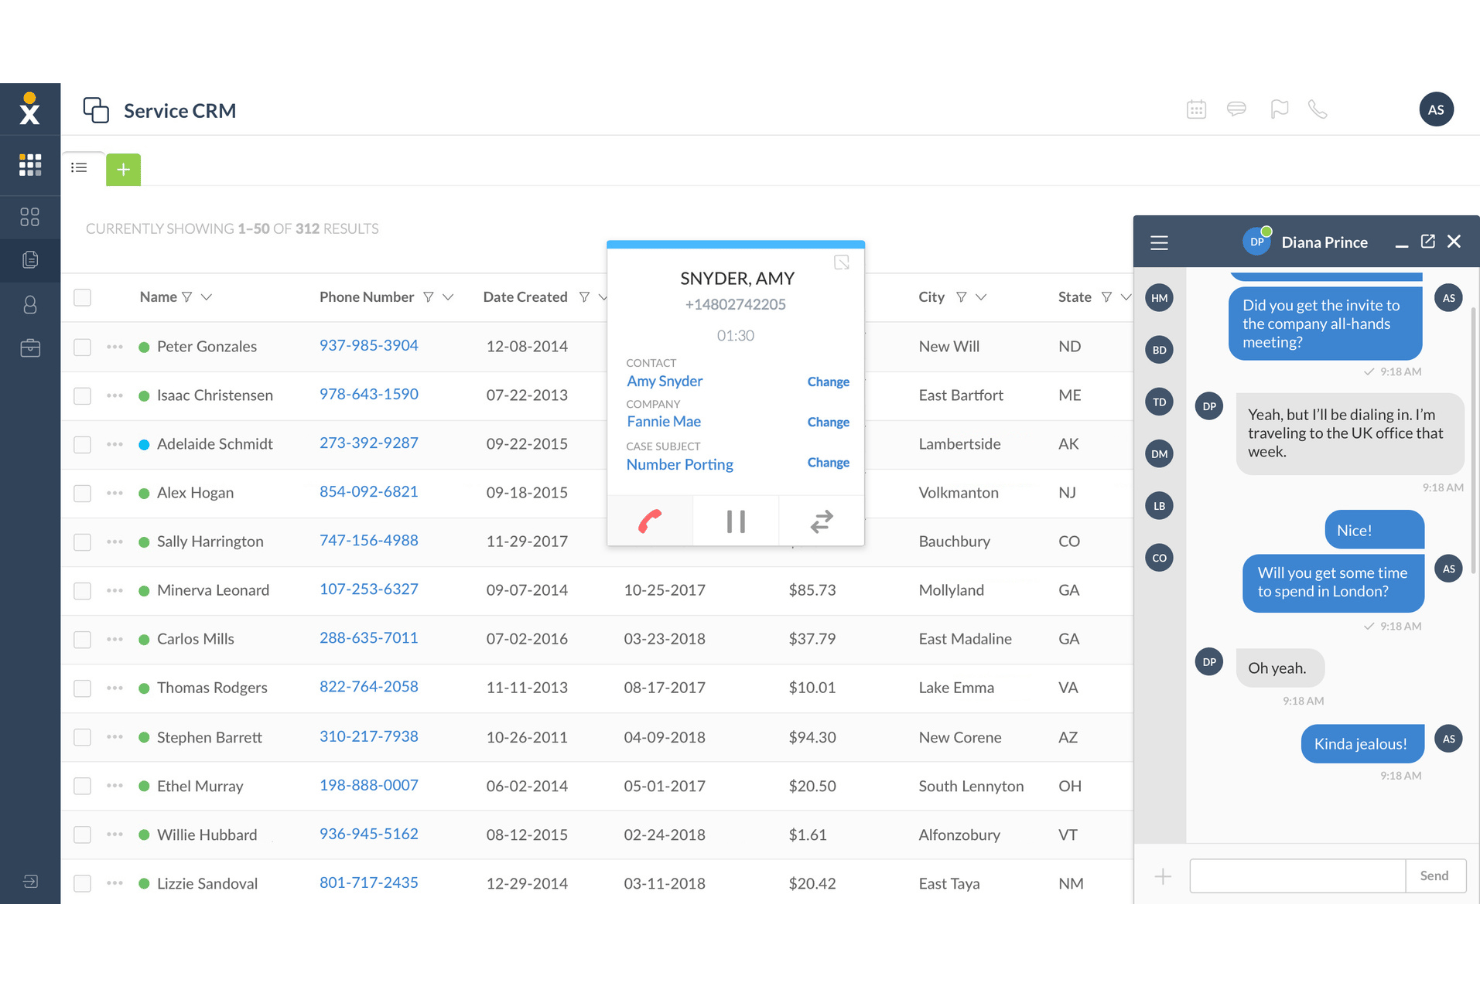Change the contact Amy Snyder
The width and height of the screenshot is (1480, 987).
pyautogui.click(x=828, y=382)
